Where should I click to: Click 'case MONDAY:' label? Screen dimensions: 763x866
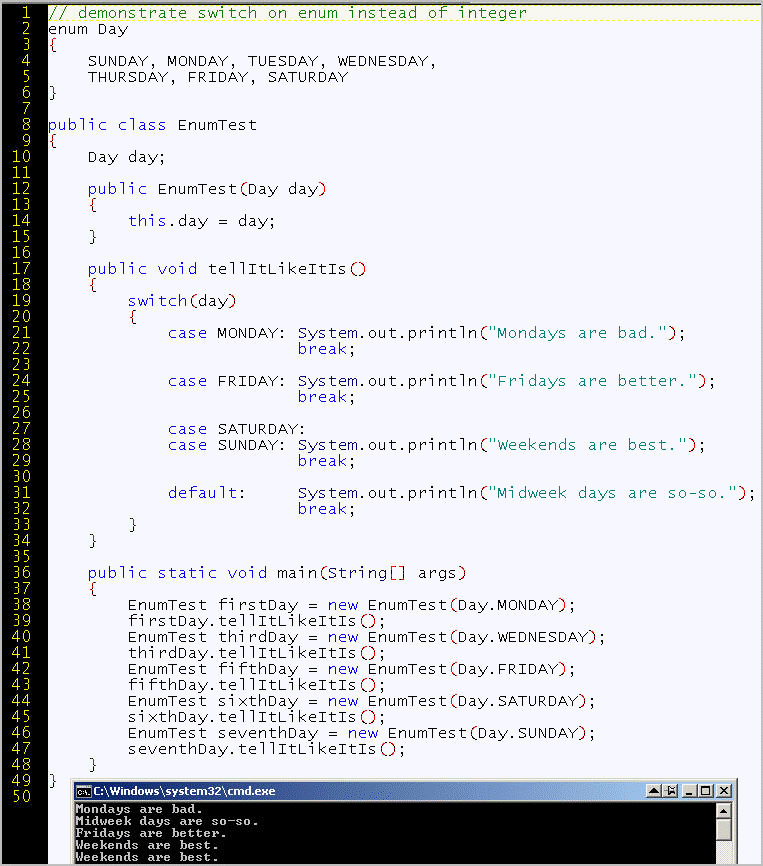click(x=226, y=333)
